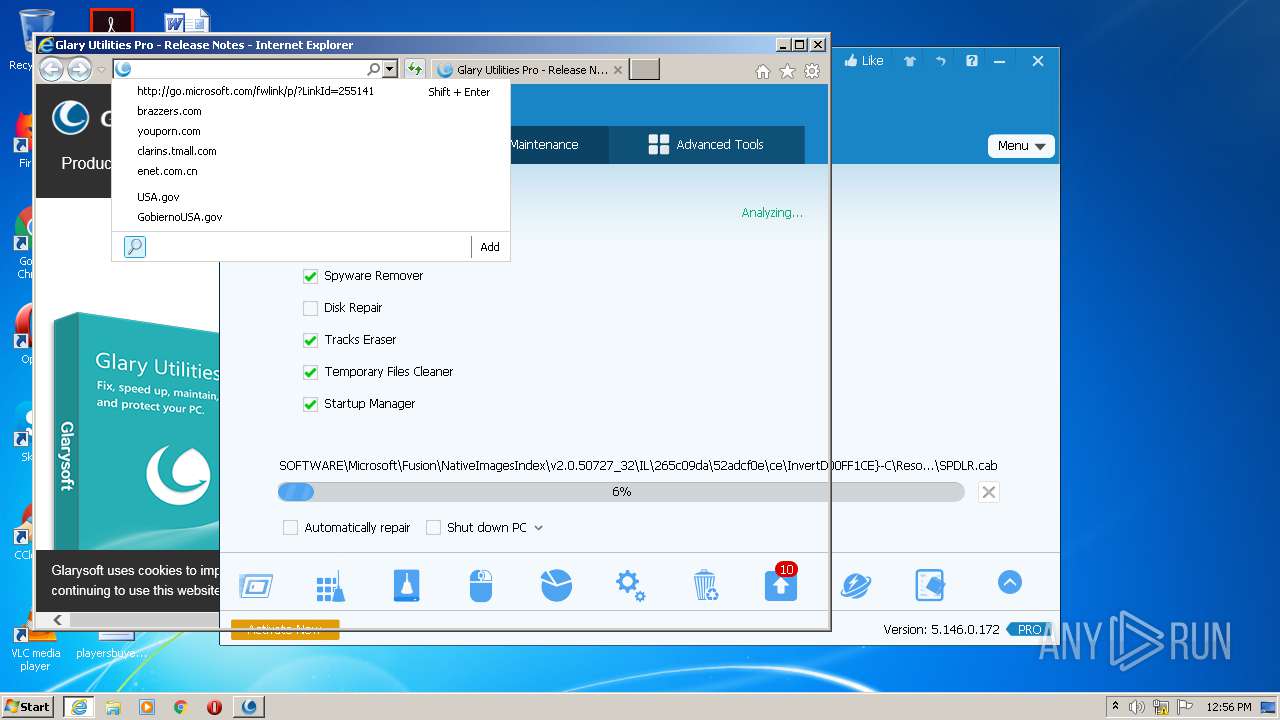This screenshot has width=1280, height=720.
Task: Click the shirt Skin icon in Glary title bar
Action: click(x=910, y=61)
